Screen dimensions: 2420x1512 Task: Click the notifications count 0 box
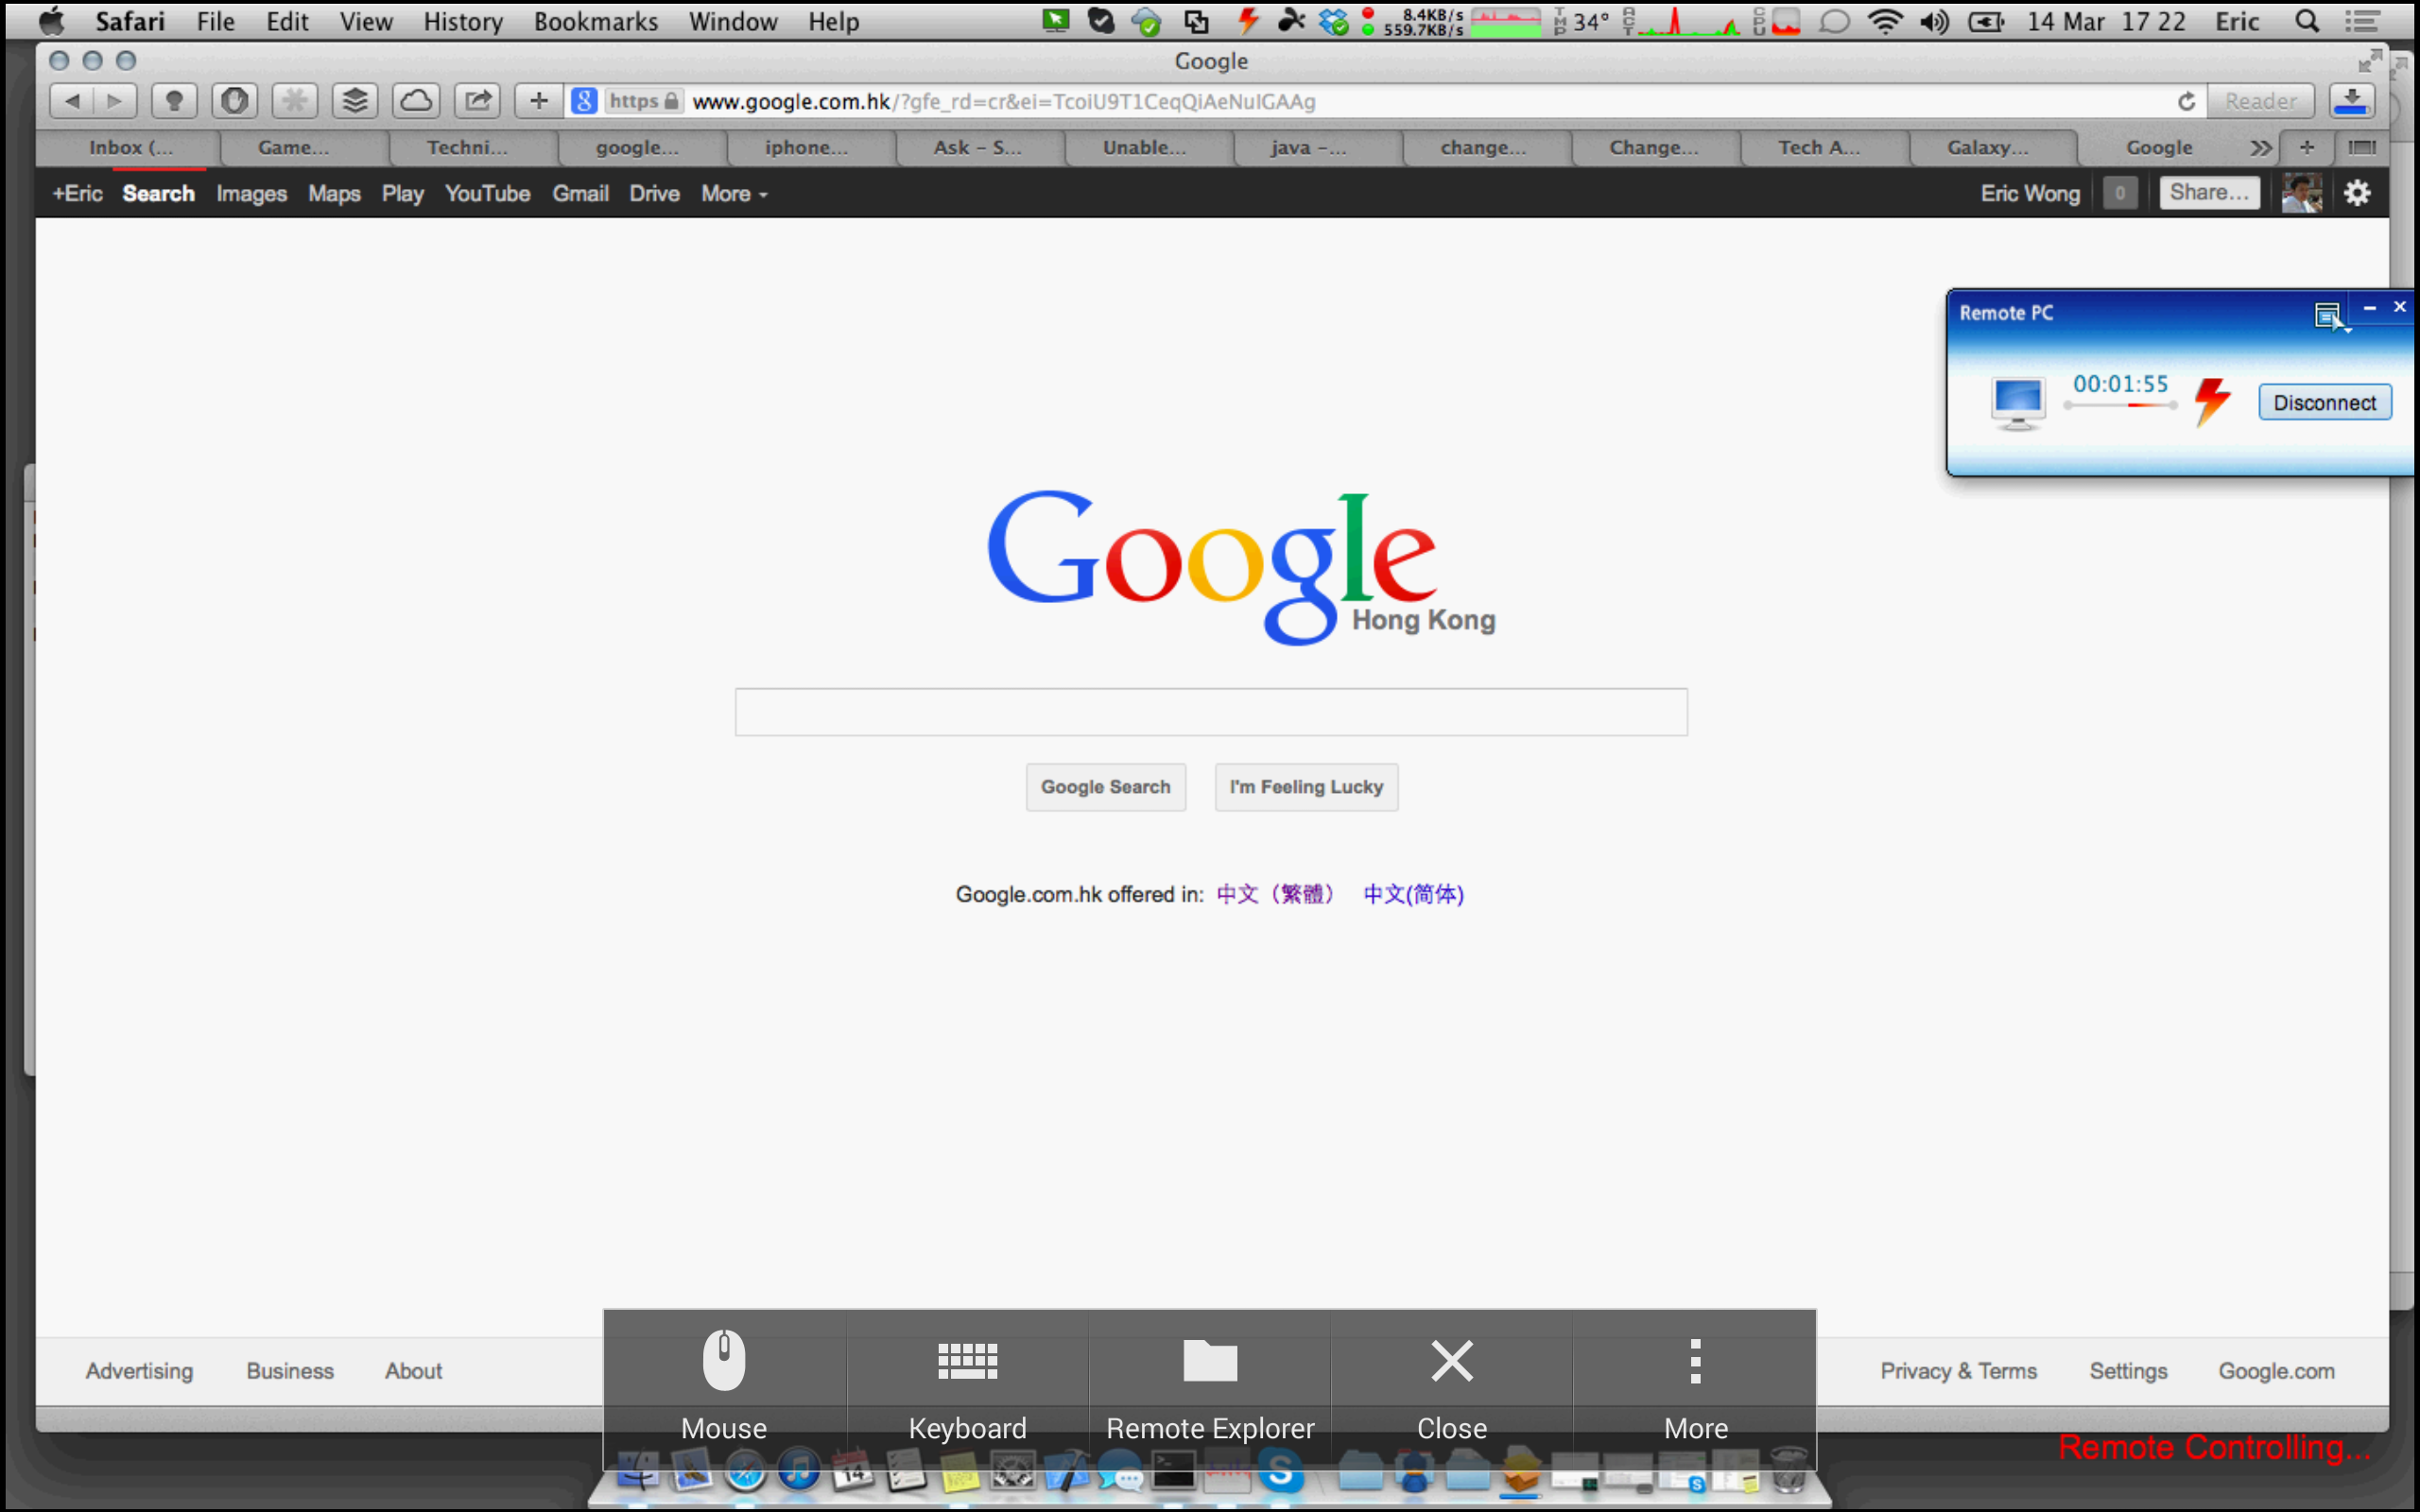pyautogui.click(x=2119, y=193)
